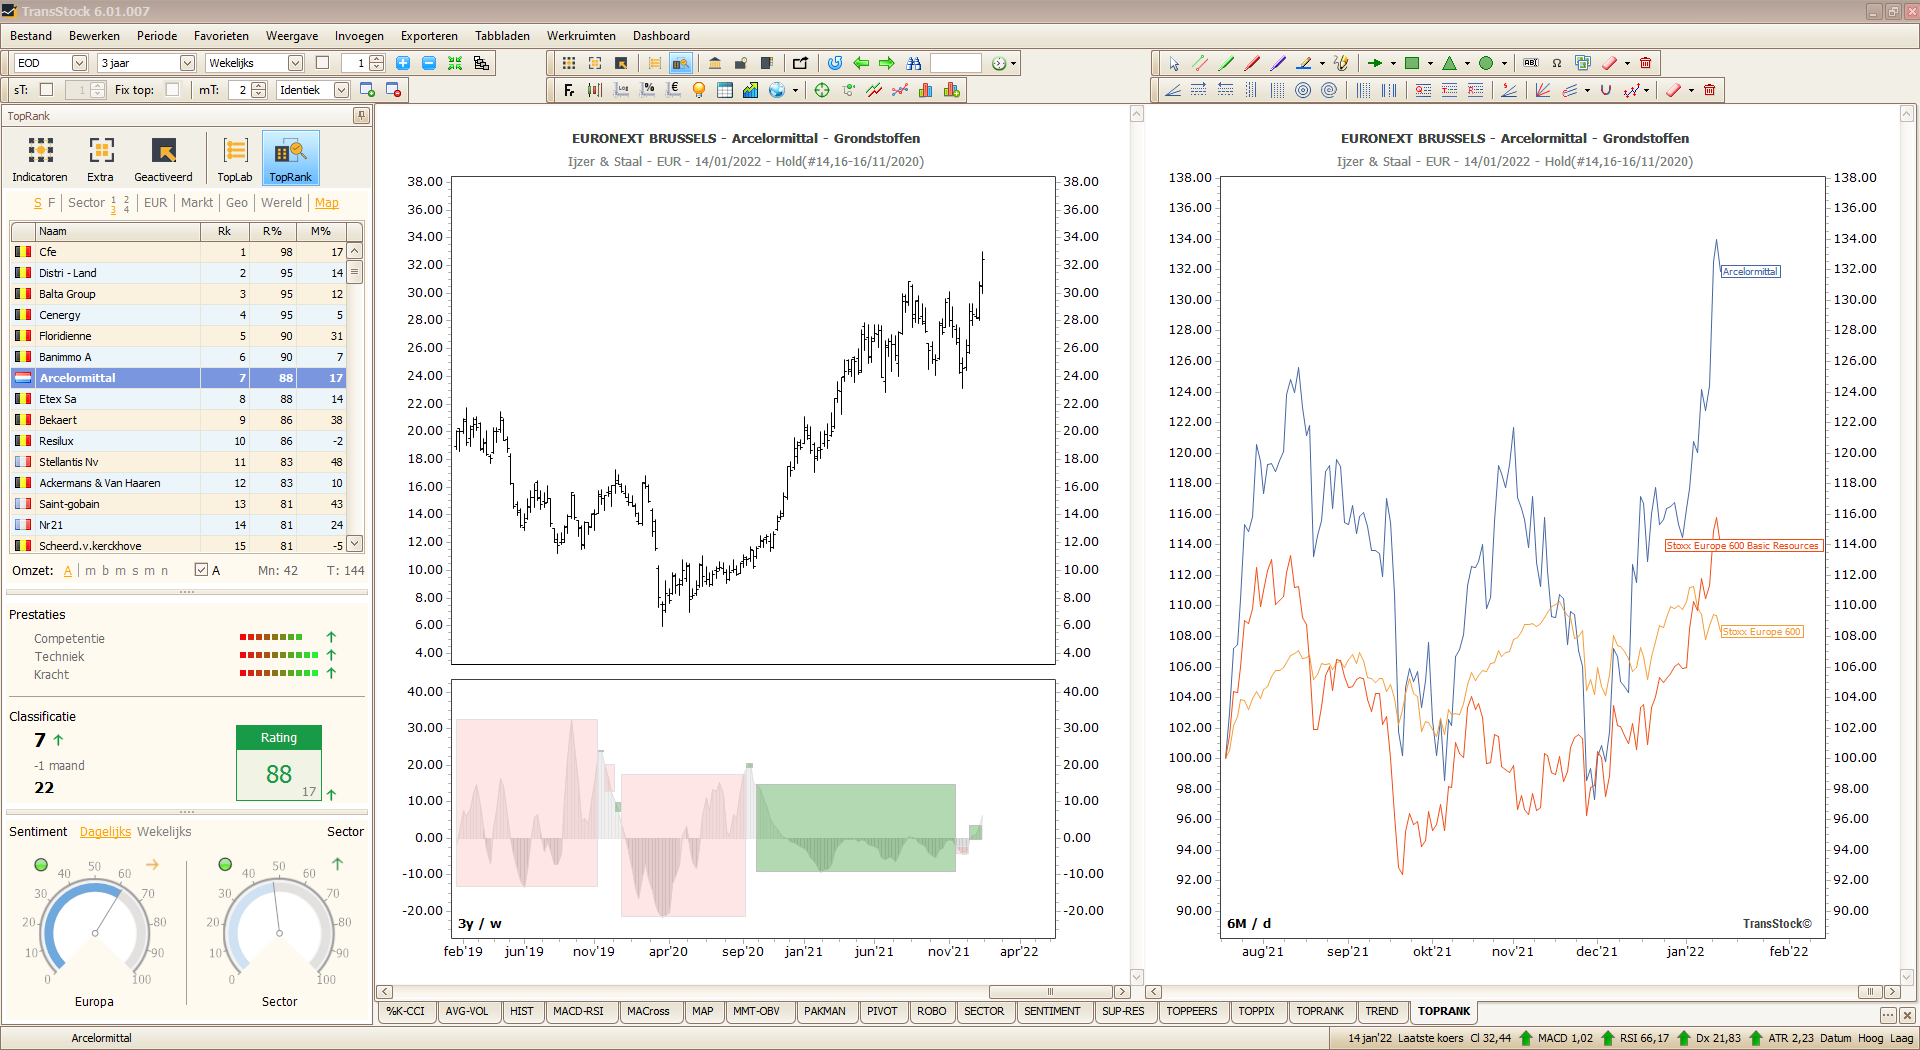The width and height of the screenshot is (1920, 1050).
Task: Click the Geactiveerd panel button
Action: point(163,159)
